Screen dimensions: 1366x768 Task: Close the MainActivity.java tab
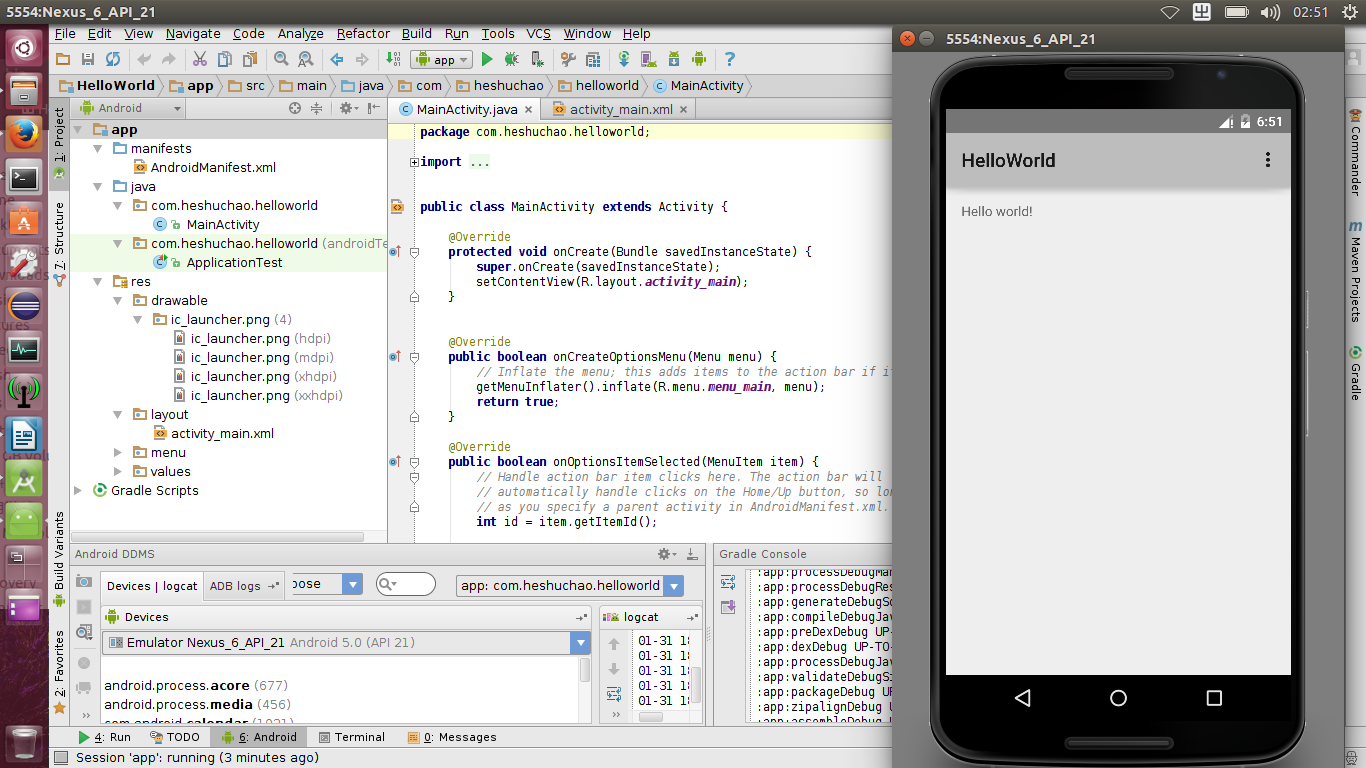pyautogui.click(x=529, y=110)
